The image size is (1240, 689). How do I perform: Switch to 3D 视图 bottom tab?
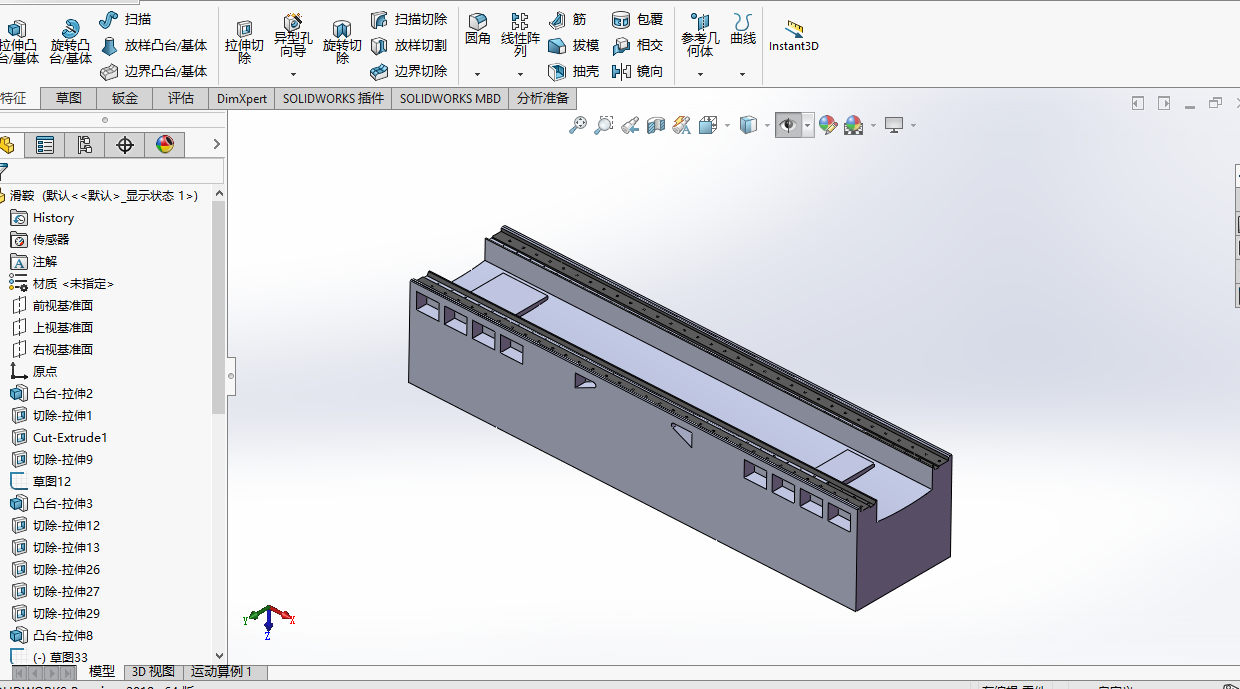[153, 672]
